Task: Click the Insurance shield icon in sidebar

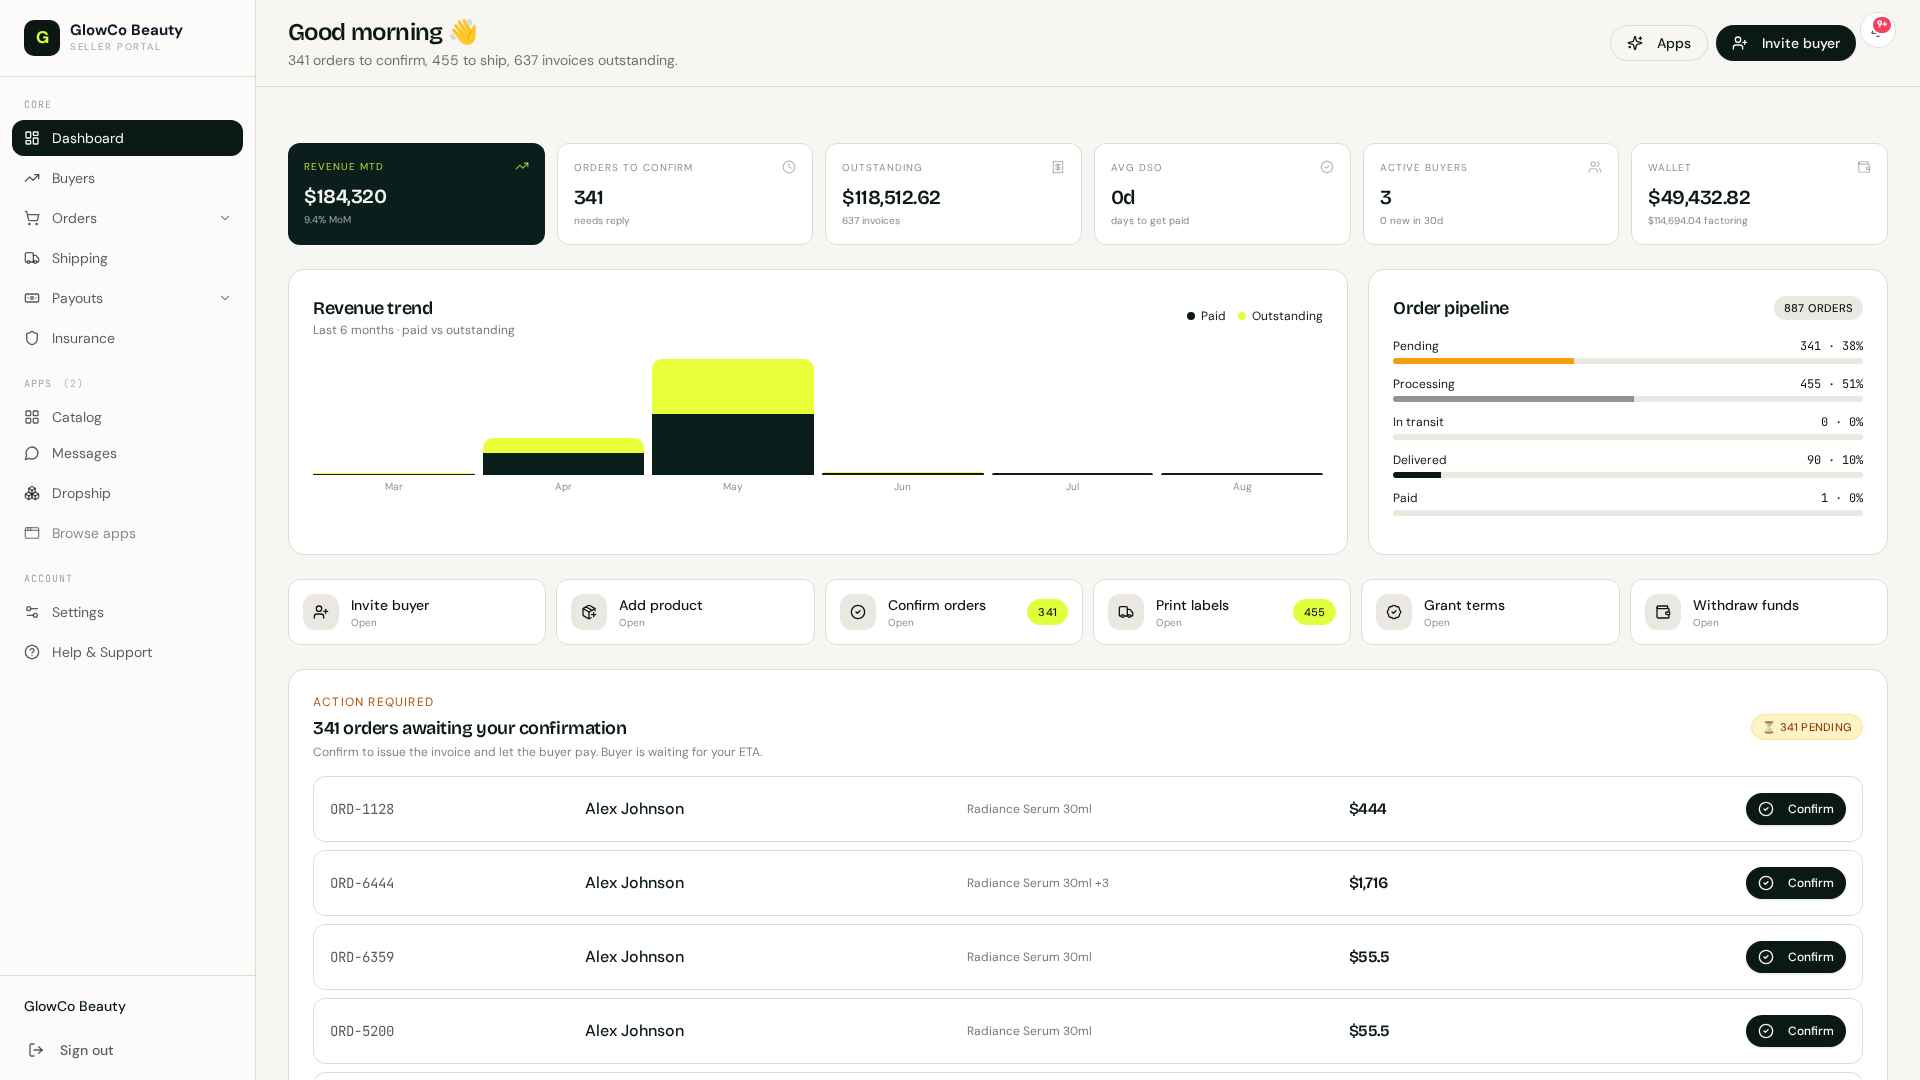Action: [x=32, y=338]
